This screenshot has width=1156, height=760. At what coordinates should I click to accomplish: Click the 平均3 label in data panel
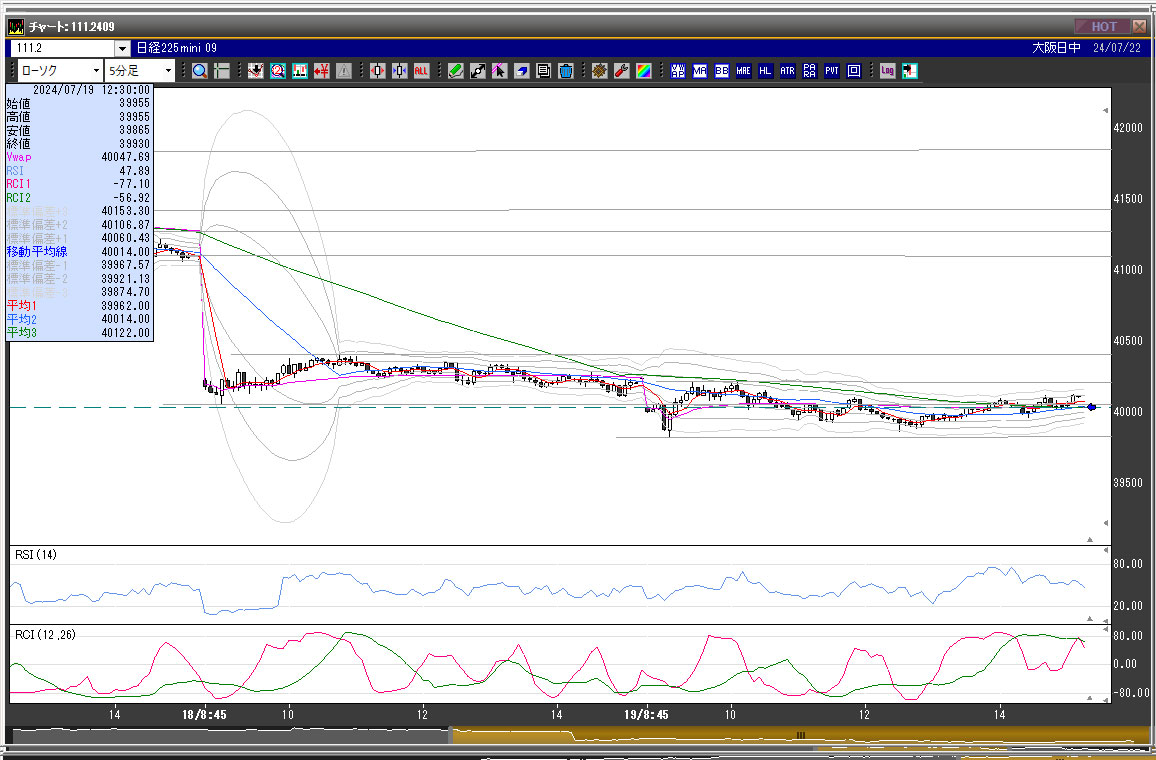coord(21,333)
